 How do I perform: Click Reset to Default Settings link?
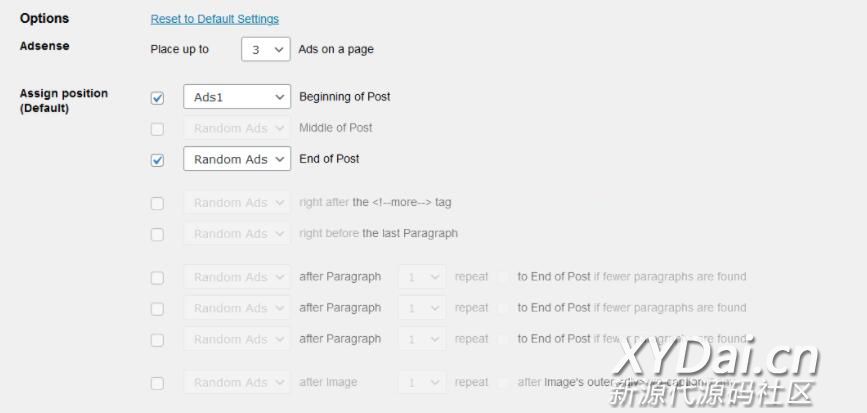[x=214, y=19]
